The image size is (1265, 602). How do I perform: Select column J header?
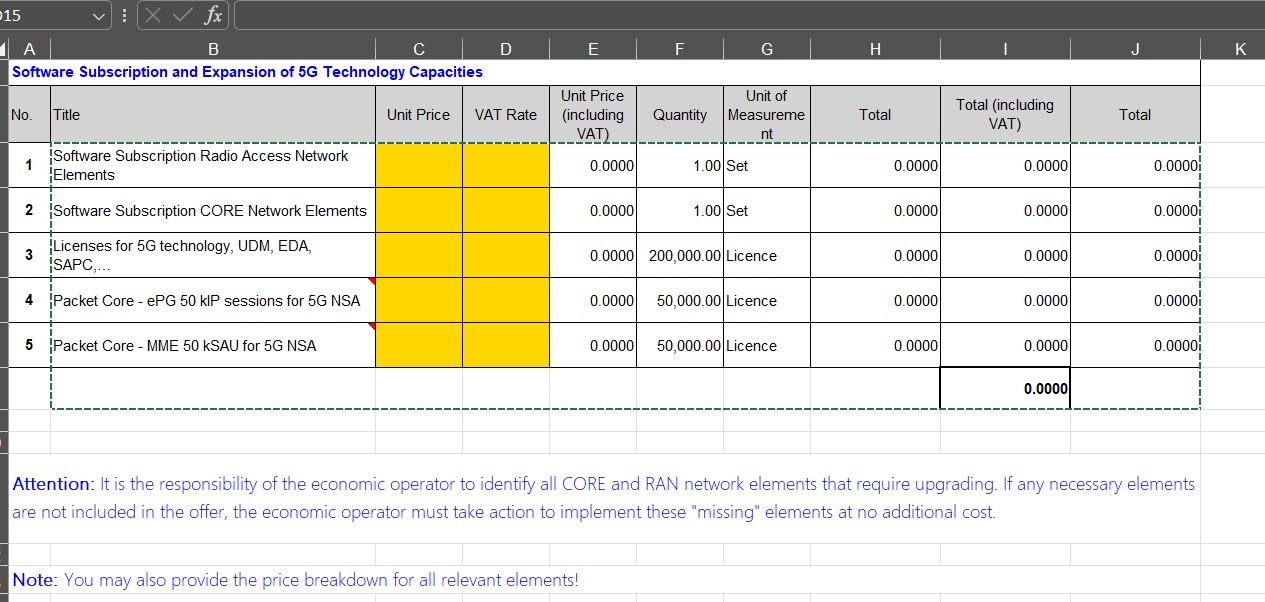click(1135, 48)
